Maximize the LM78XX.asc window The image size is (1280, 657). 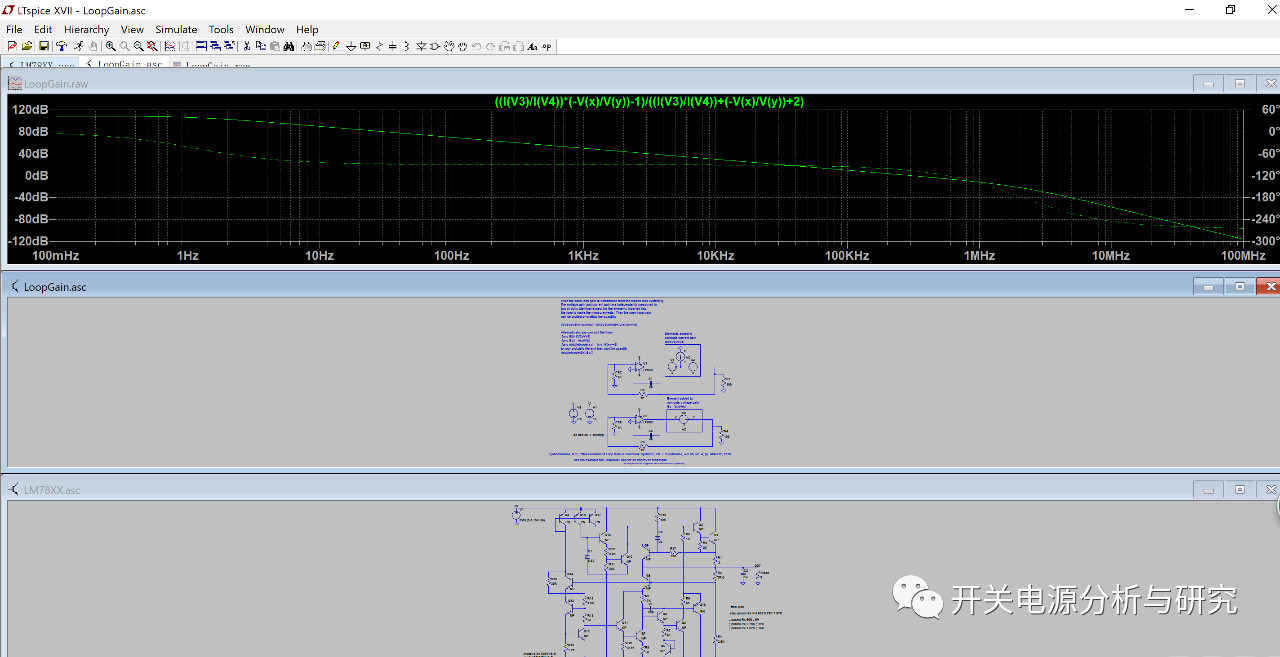point(1240,490)
